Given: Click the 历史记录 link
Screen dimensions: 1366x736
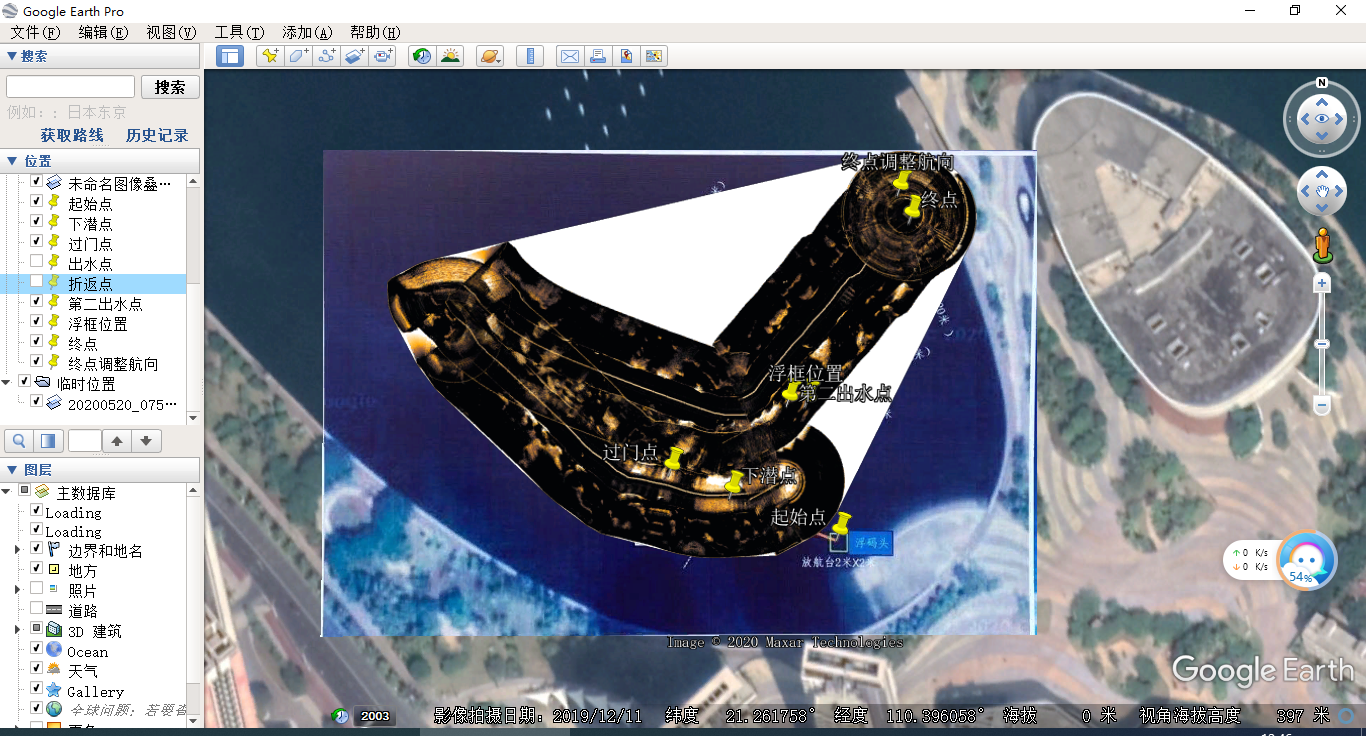Looking at the screenshot, I should pos(157,135).
